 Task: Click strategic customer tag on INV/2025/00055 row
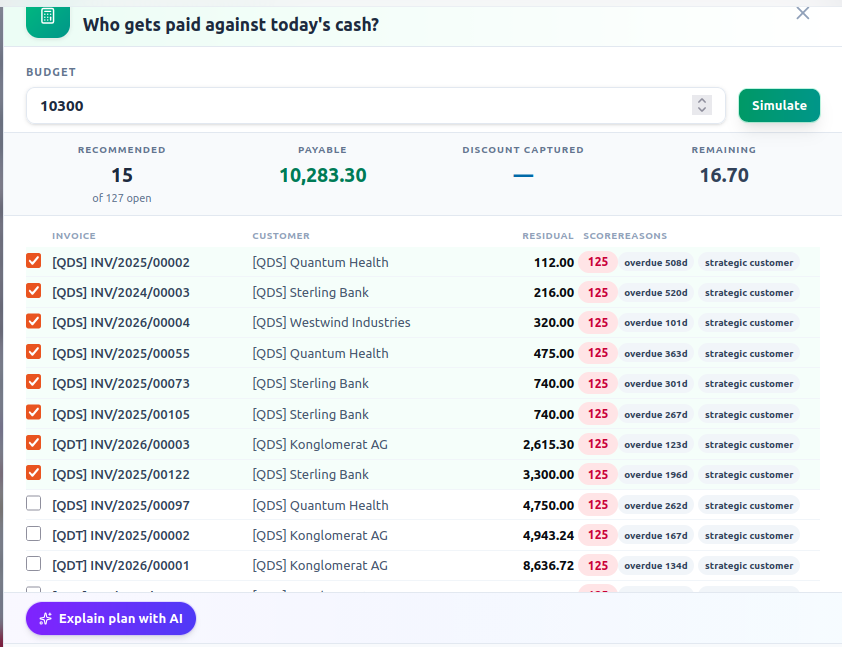tap(749, 353)
